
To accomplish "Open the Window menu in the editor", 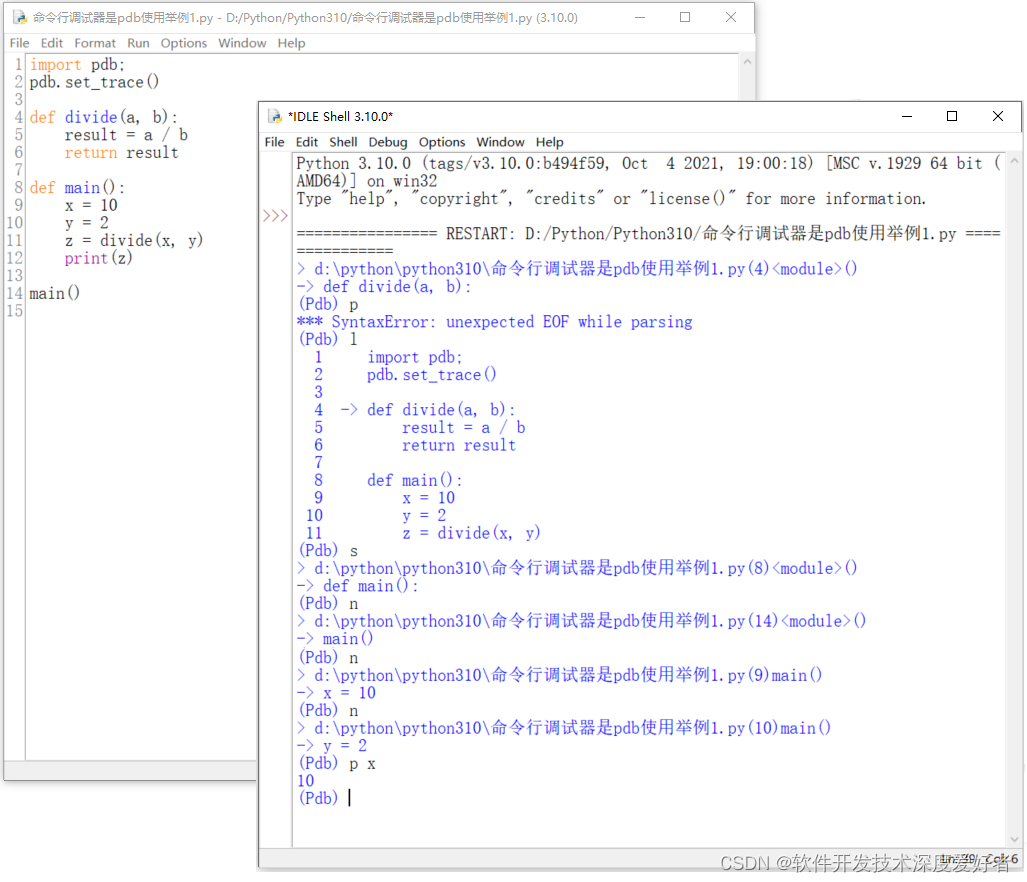I will click(242, 43).
